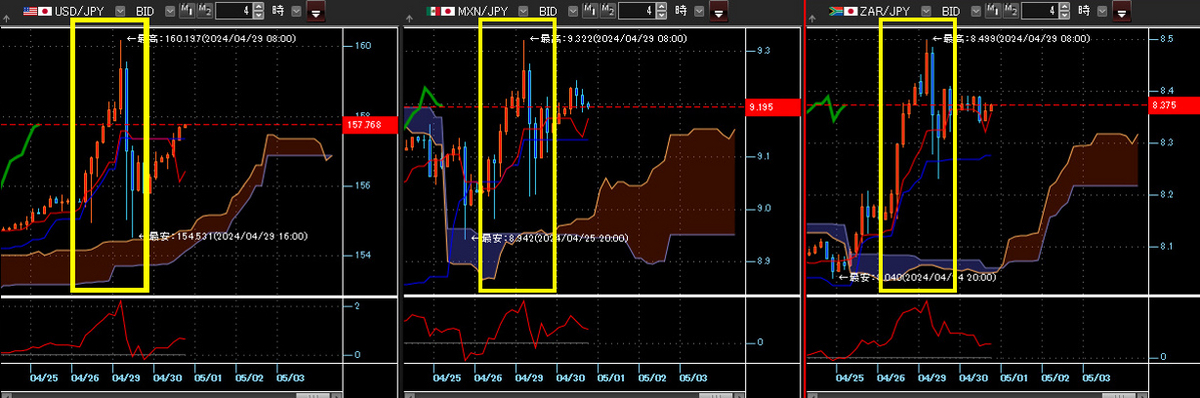Click the MXN/JPY high label 9.322
The height and width of the screenshot is (398, 1200).
(608, 38)
